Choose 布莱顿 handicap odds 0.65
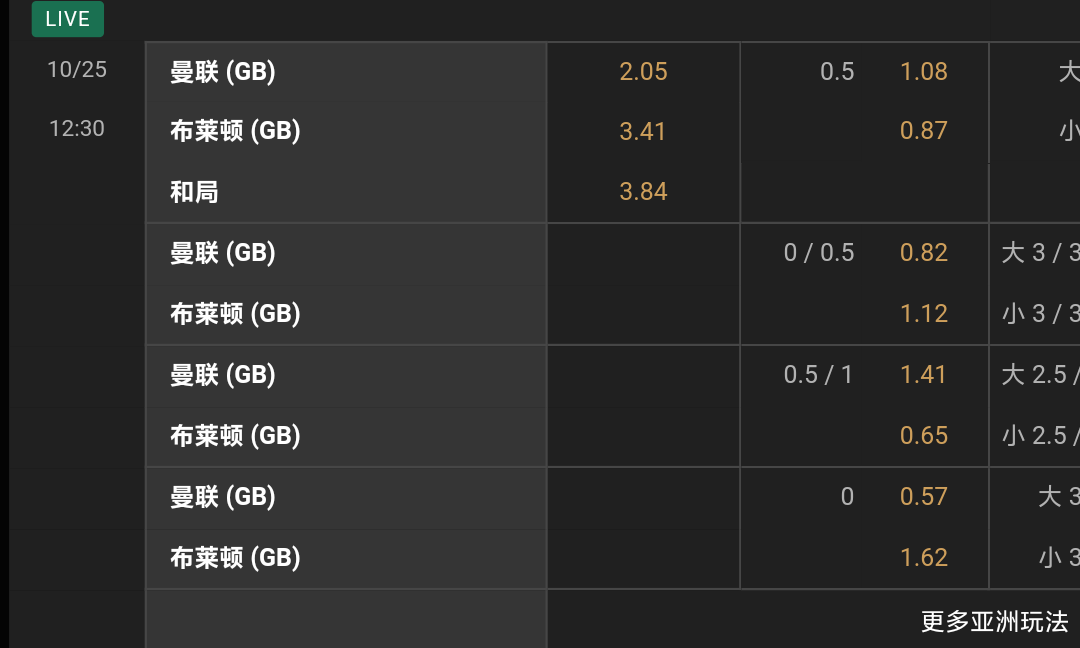The image size is (1080, 648). [923, 436]
